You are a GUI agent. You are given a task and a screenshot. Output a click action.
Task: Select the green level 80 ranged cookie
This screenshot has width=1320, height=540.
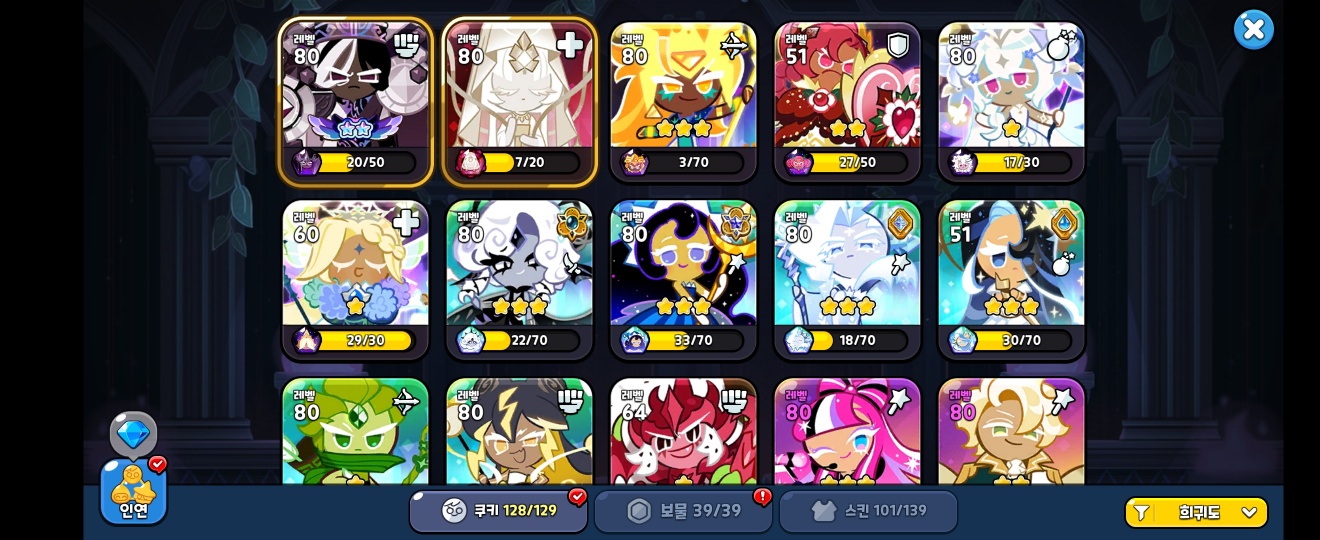tap(355, 431)
